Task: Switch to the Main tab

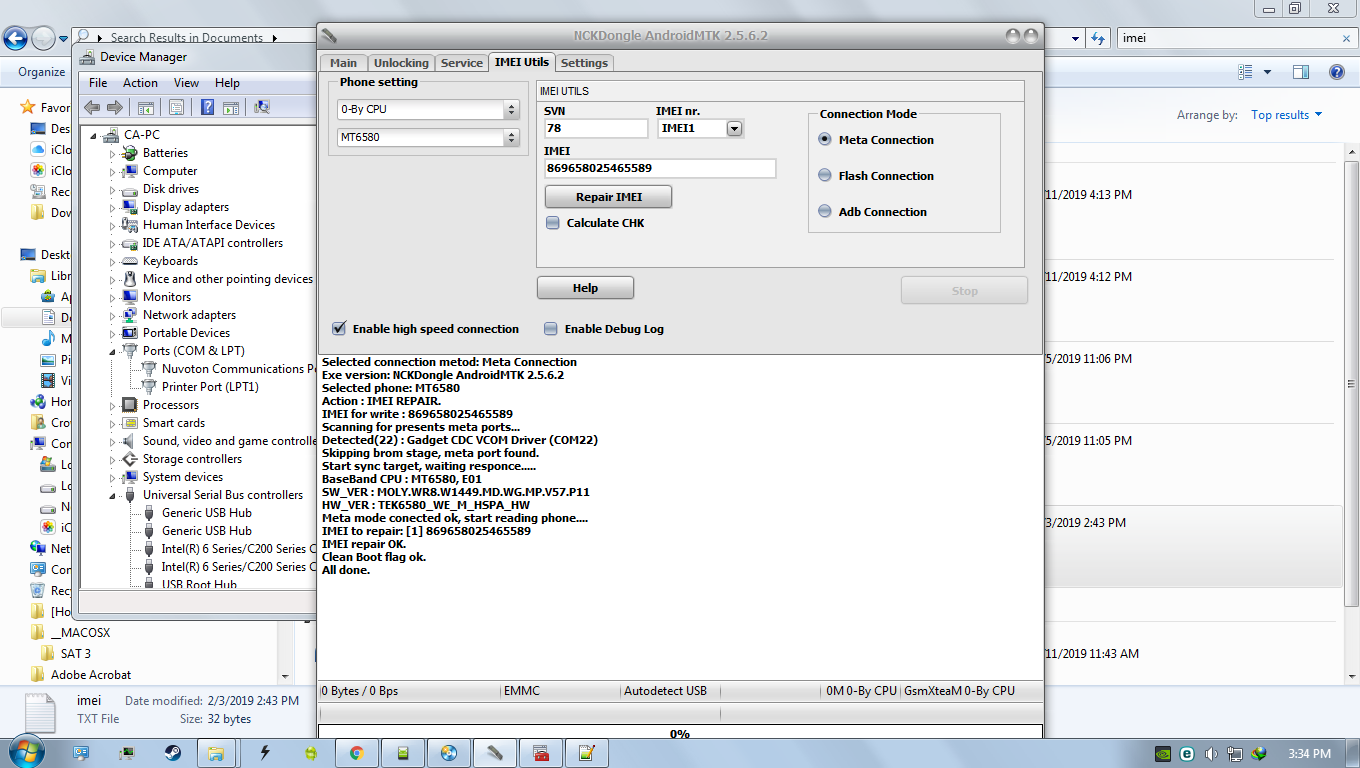Action: pyautogui.click(x=343, y=63)
